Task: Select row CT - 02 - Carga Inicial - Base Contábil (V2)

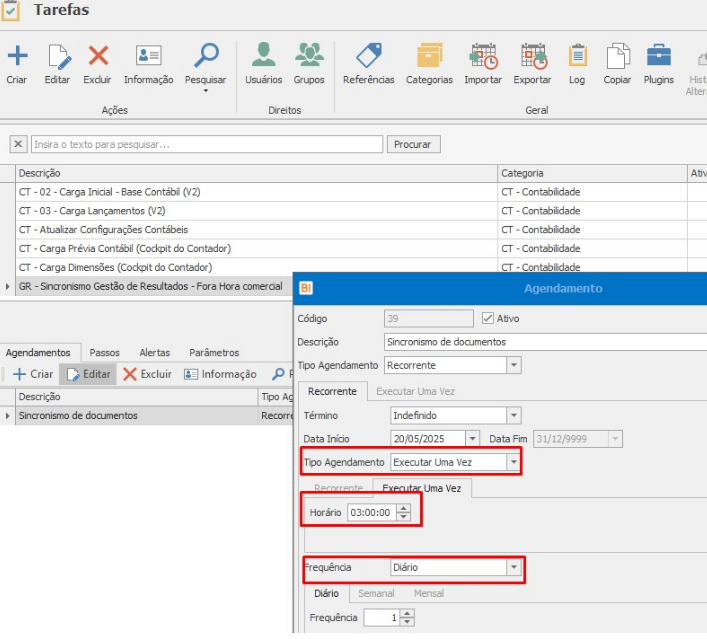Action: [257, 192]
